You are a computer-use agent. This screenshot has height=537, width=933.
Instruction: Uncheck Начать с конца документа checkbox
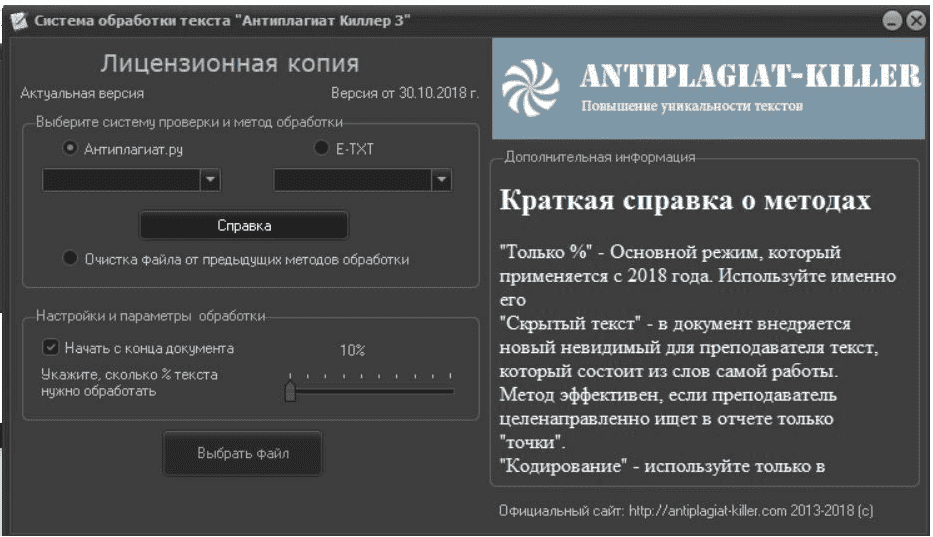click(51, 347)
